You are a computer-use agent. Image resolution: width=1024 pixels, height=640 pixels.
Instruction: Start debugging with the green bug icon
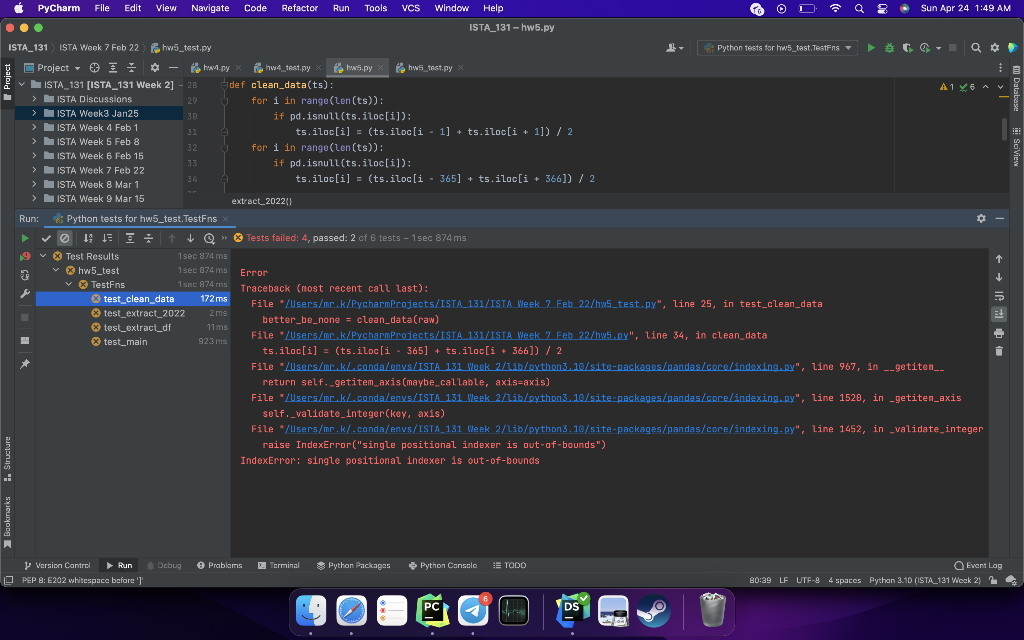coord(889,47)
